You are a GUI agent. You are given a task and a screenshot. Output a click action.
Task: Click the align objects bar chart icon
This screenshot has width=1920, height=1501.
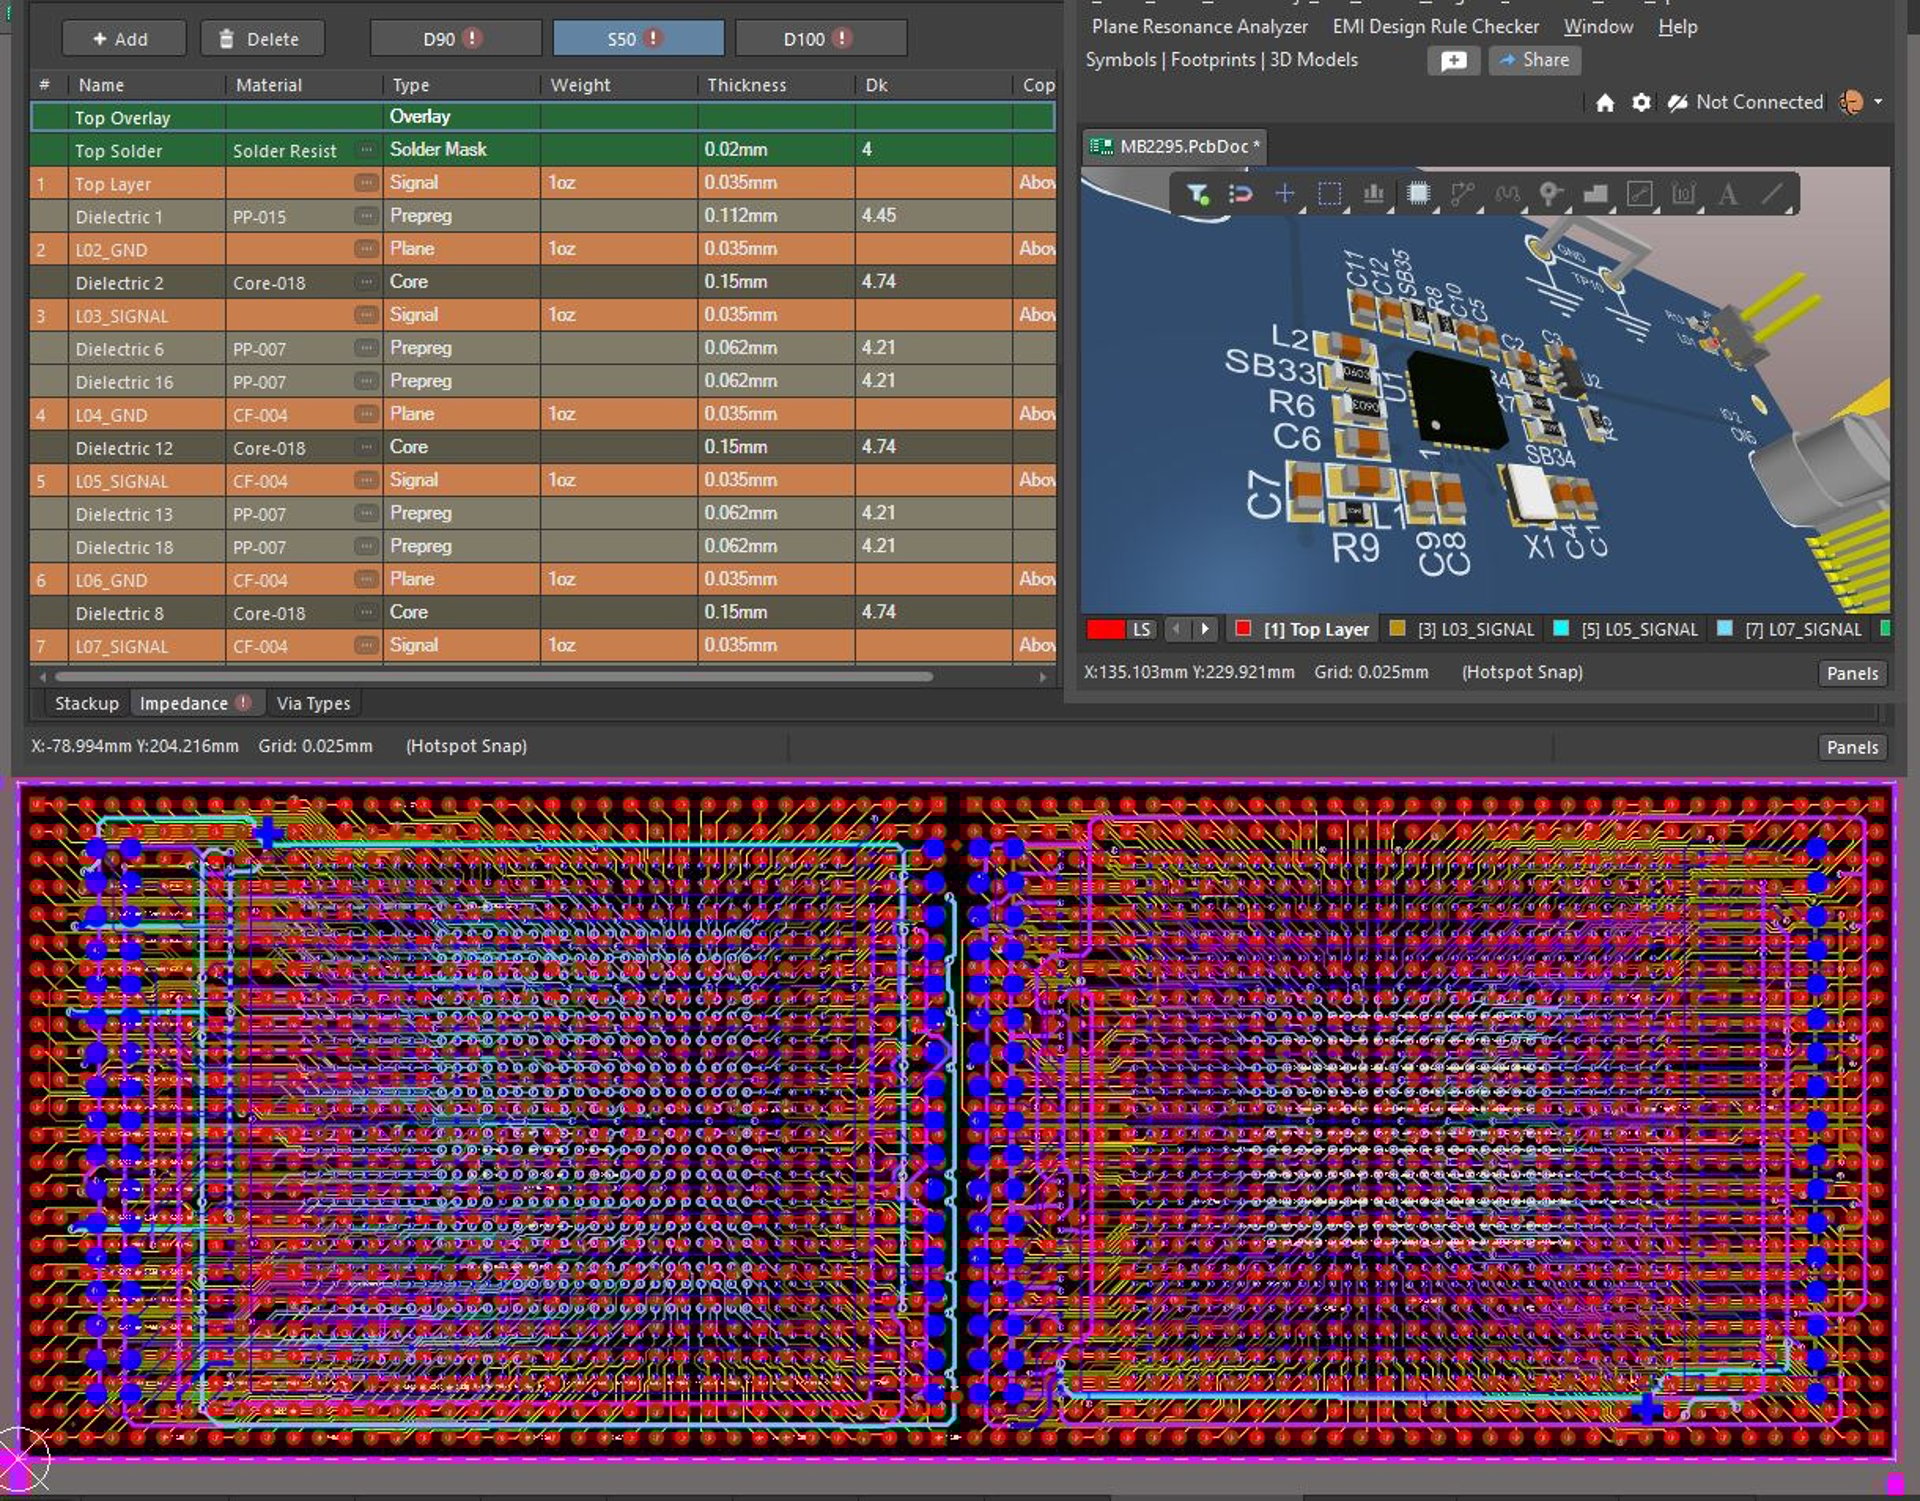[x=1373, y=194]
